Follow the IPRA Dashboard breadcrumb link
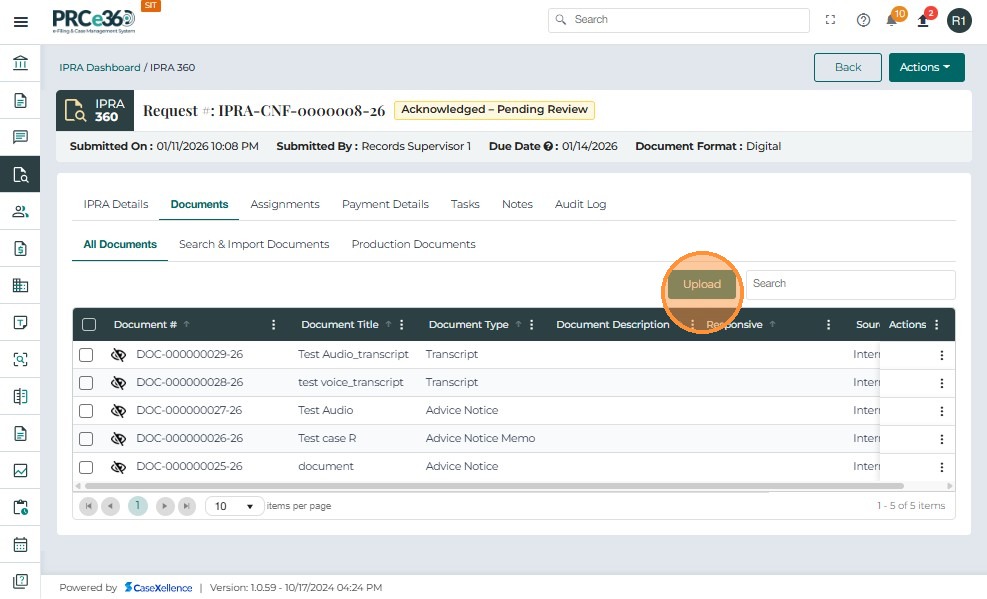987x599 pixels. coord(100,68)
